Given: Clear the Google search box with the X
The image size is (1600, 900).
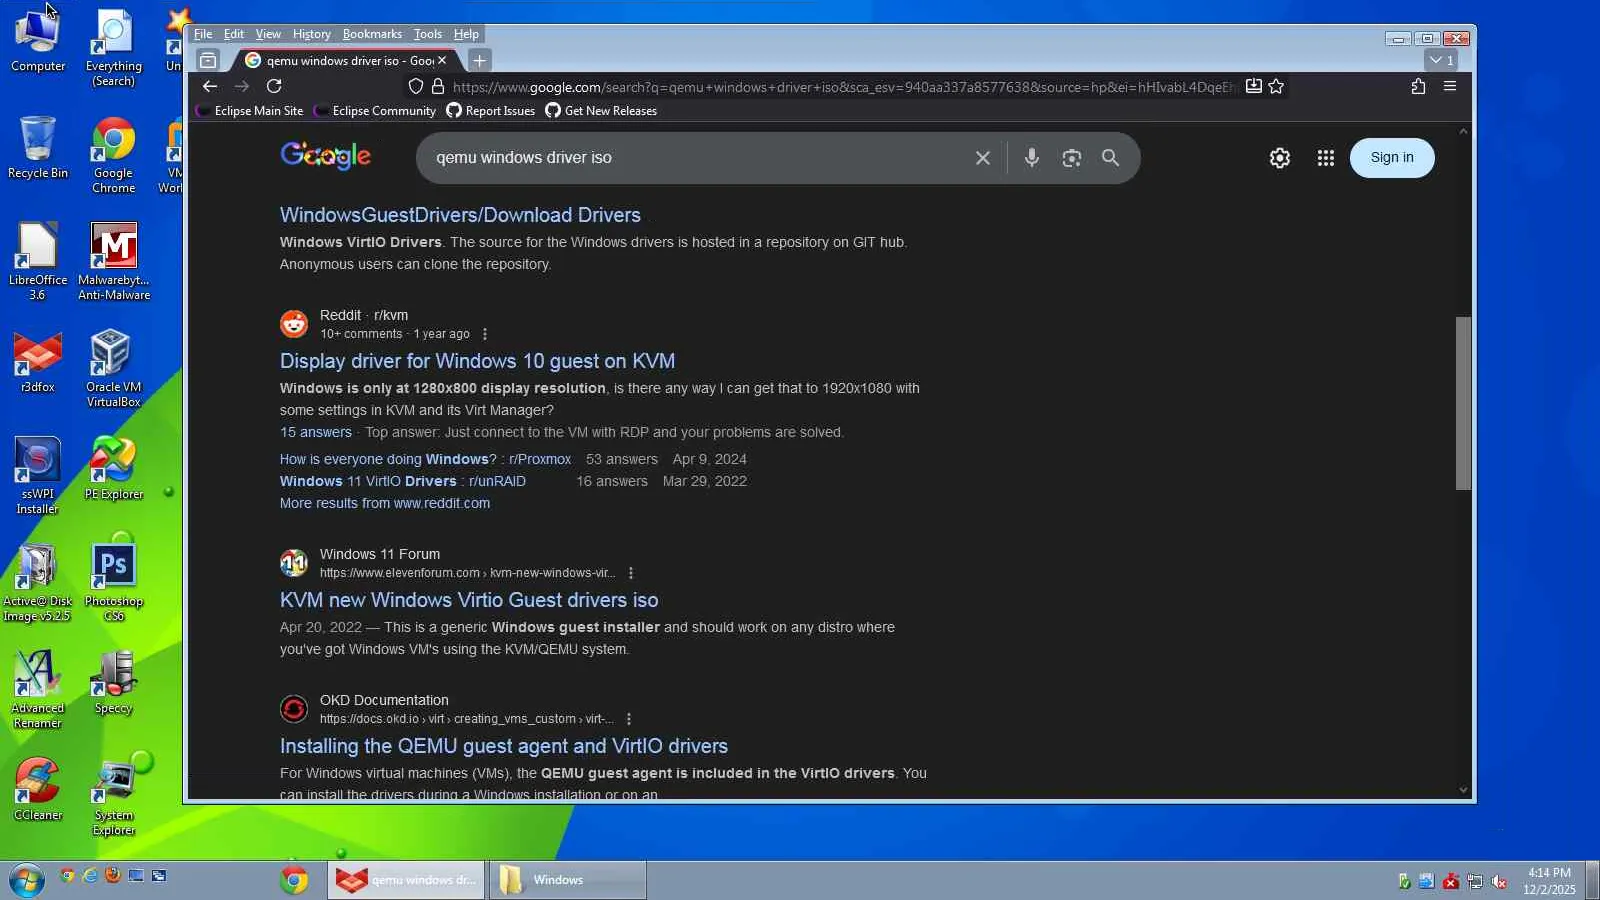Looking at the screenshot, I should tap(983, 158).
